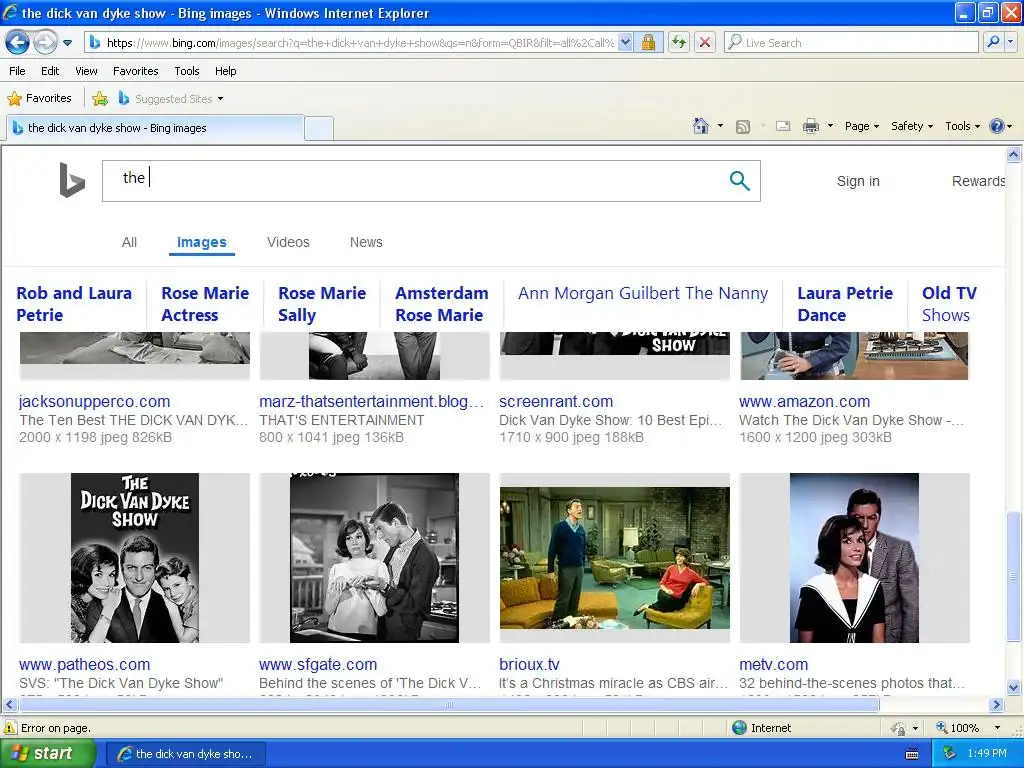Select Rob and Laura Petrie suggestion

74,304
